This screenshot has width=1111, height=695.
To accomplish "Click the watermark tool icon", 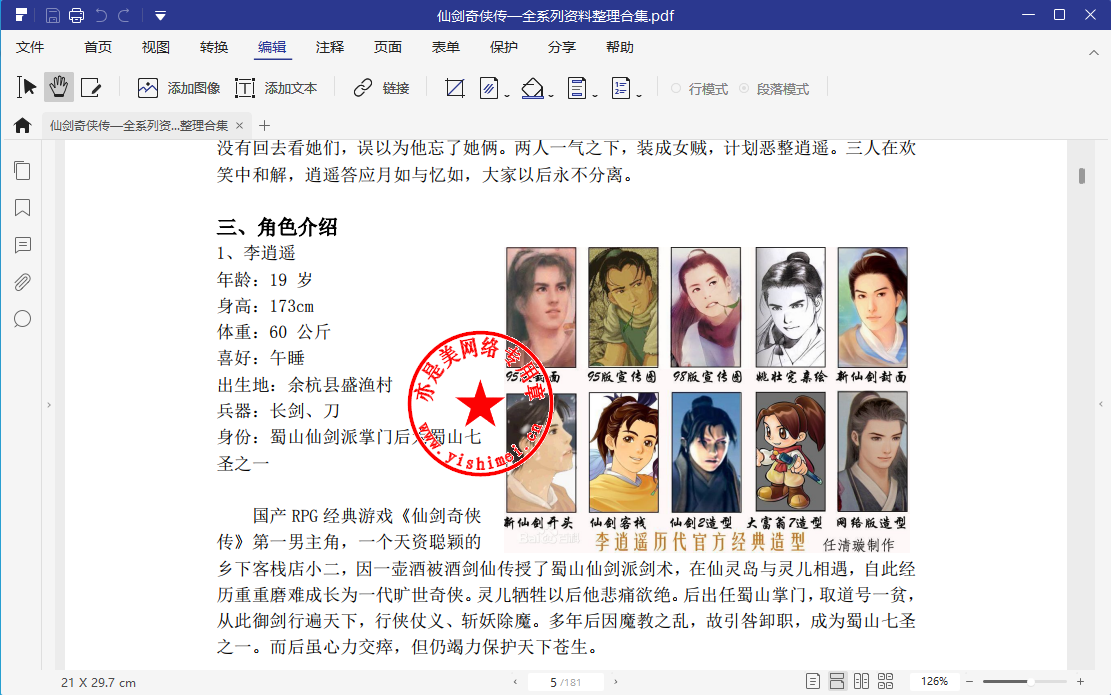I will [489, 88].
